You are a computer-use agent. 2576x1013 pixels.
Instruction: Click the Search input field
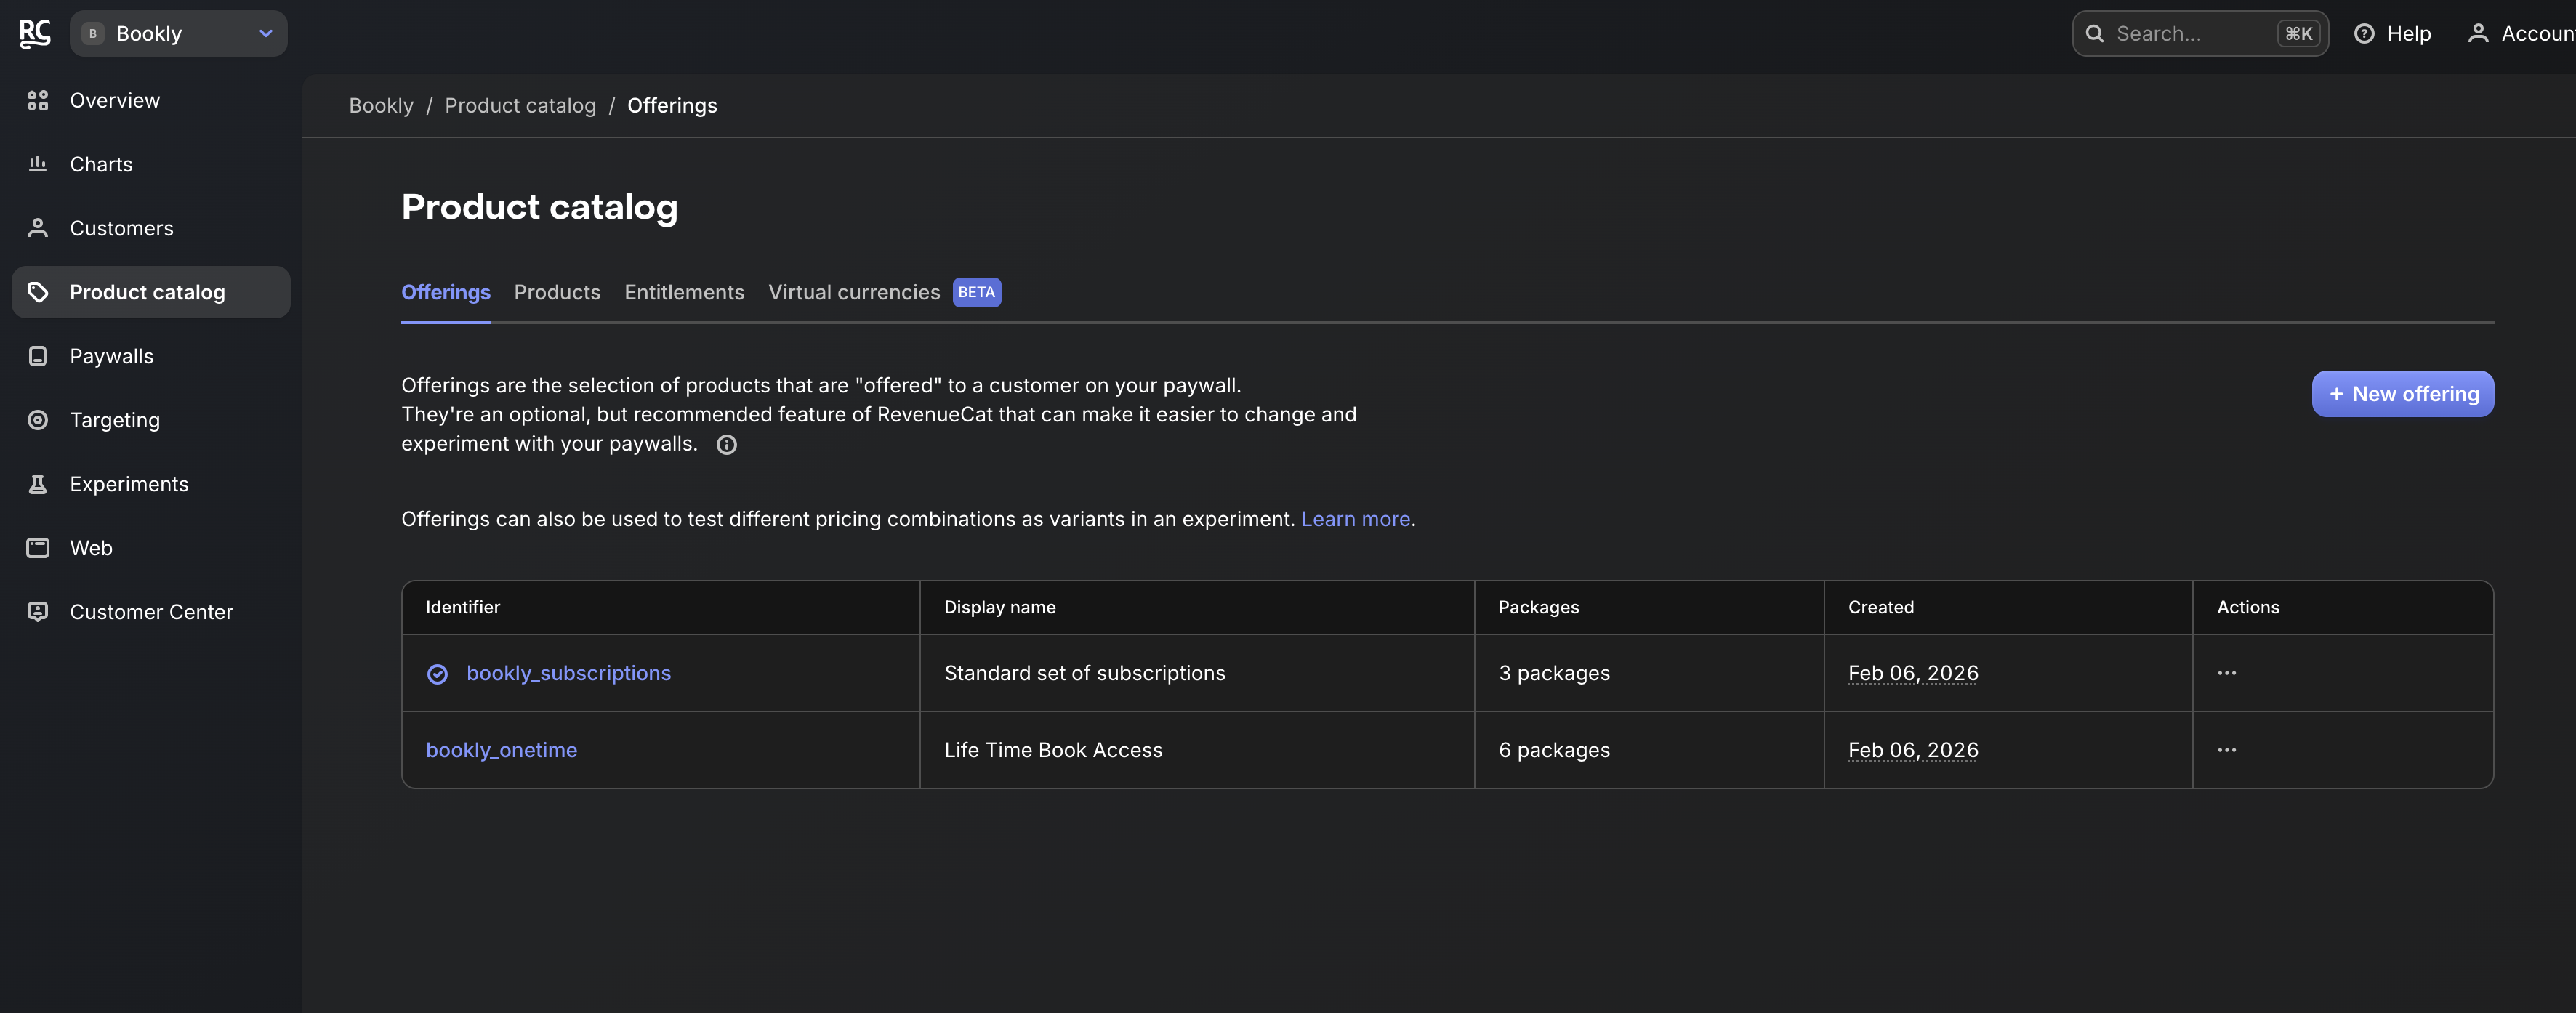pos(2200,34)
